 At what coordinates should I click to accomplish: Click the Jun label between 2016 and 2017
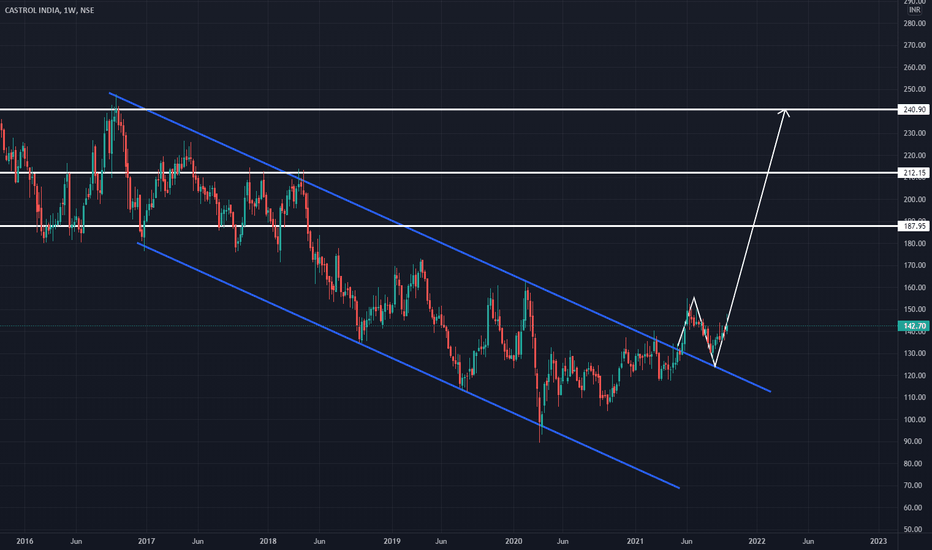click(76, 541)
